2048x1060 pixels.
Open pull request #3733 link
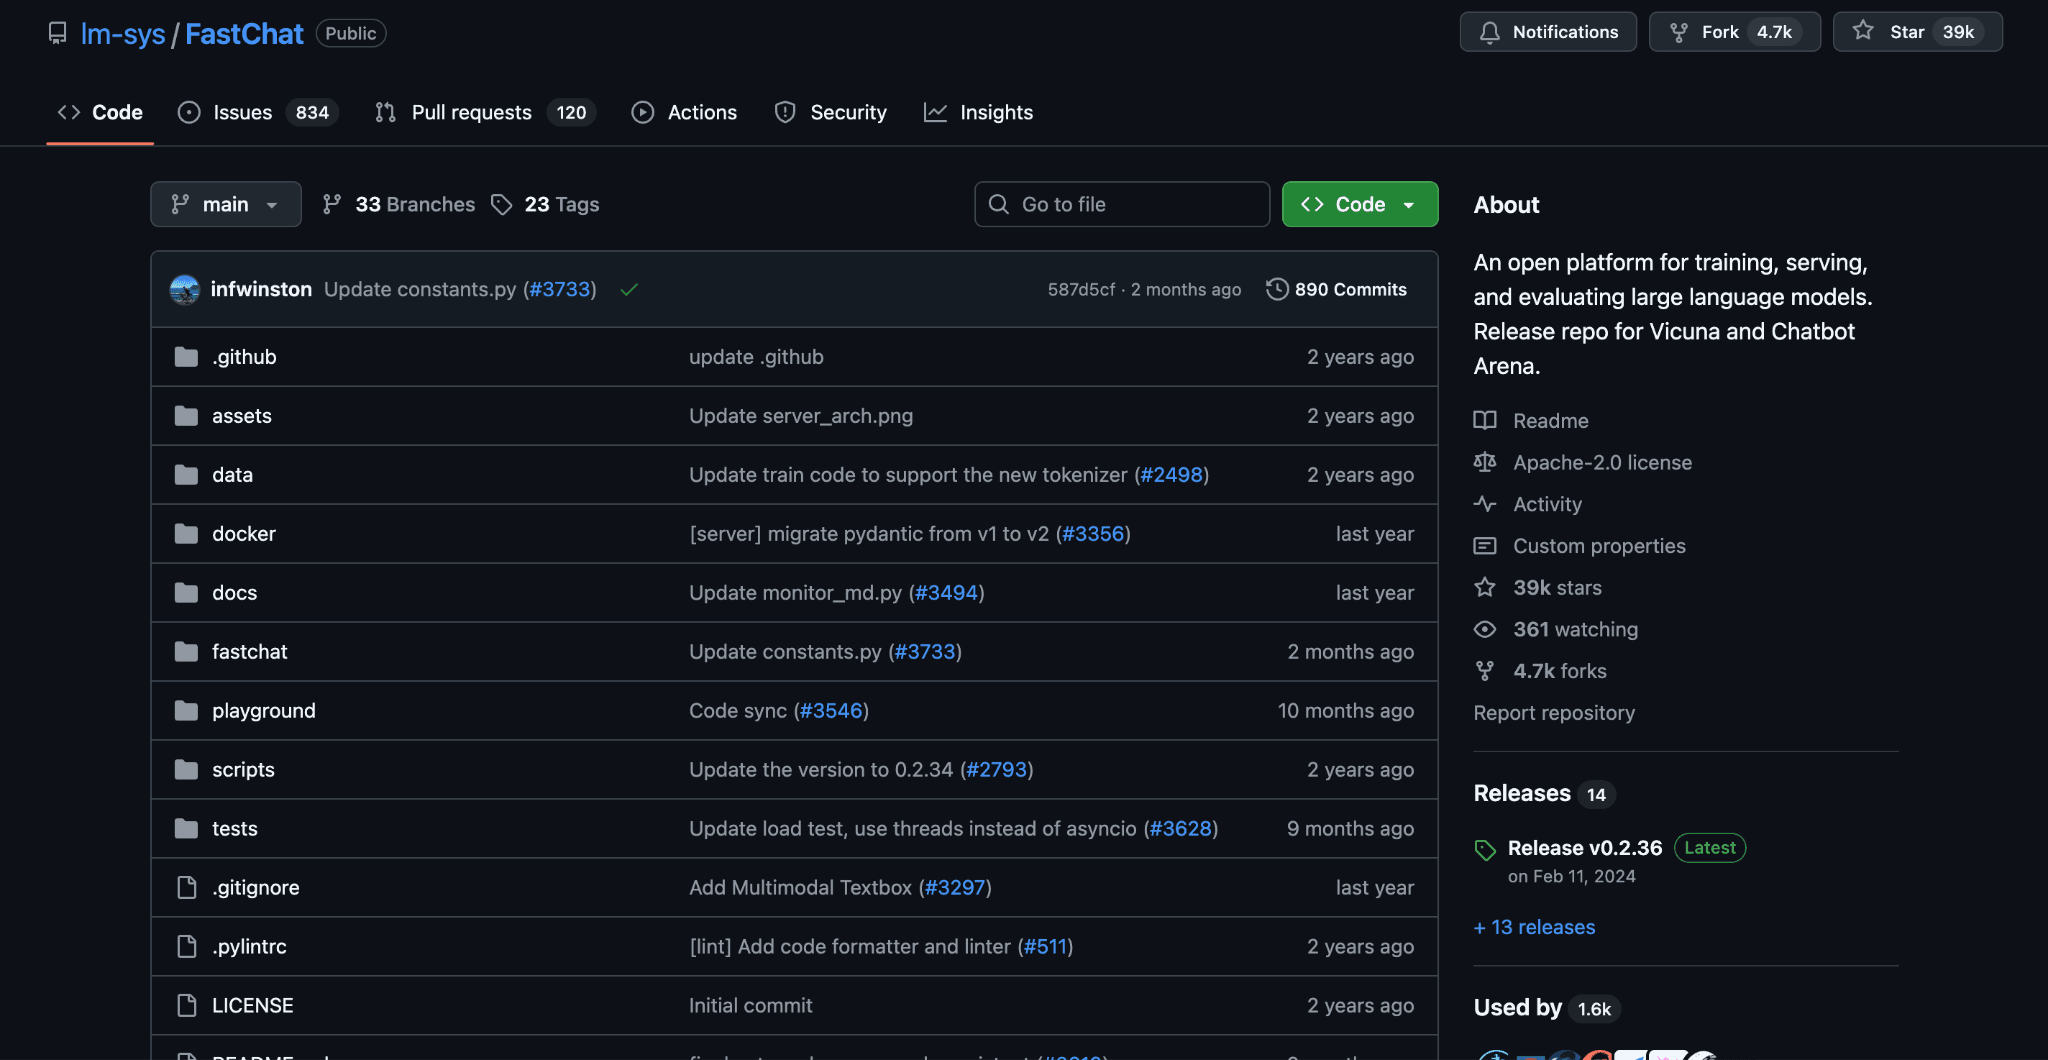coord(559,289)
